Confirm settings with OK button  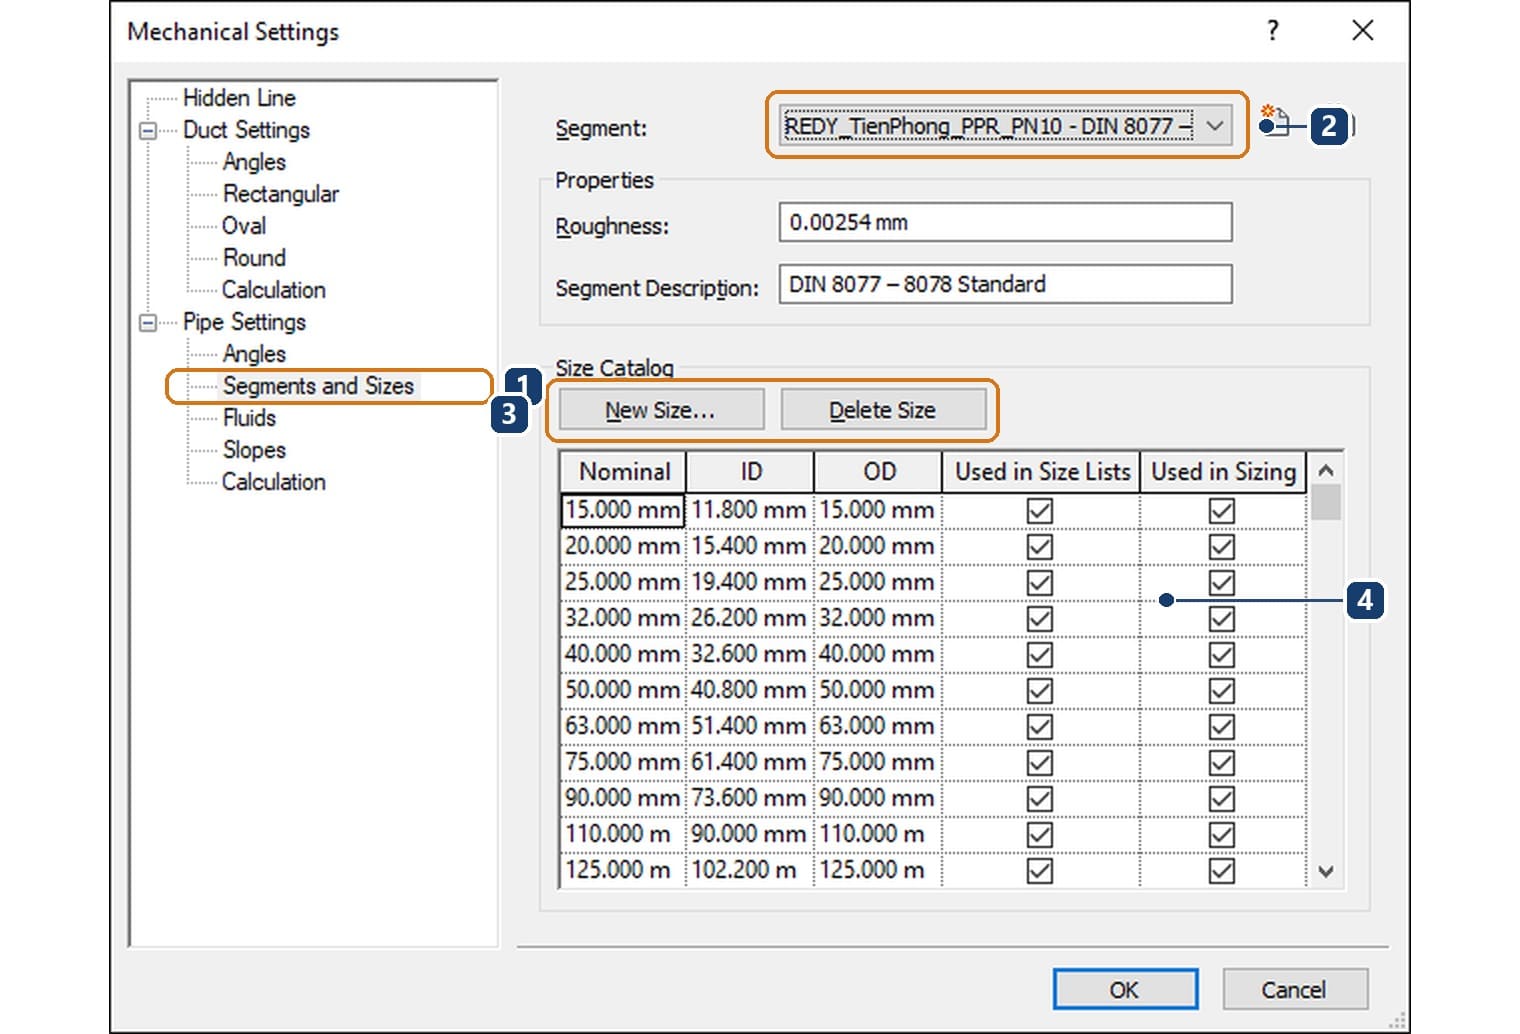[x=1125, y=989]
